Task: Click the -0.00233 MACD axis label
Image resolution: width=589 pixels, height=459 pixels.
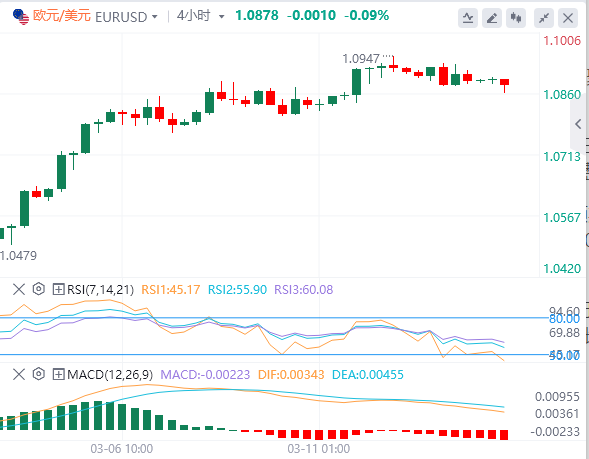Action: [x=555, y=432]
